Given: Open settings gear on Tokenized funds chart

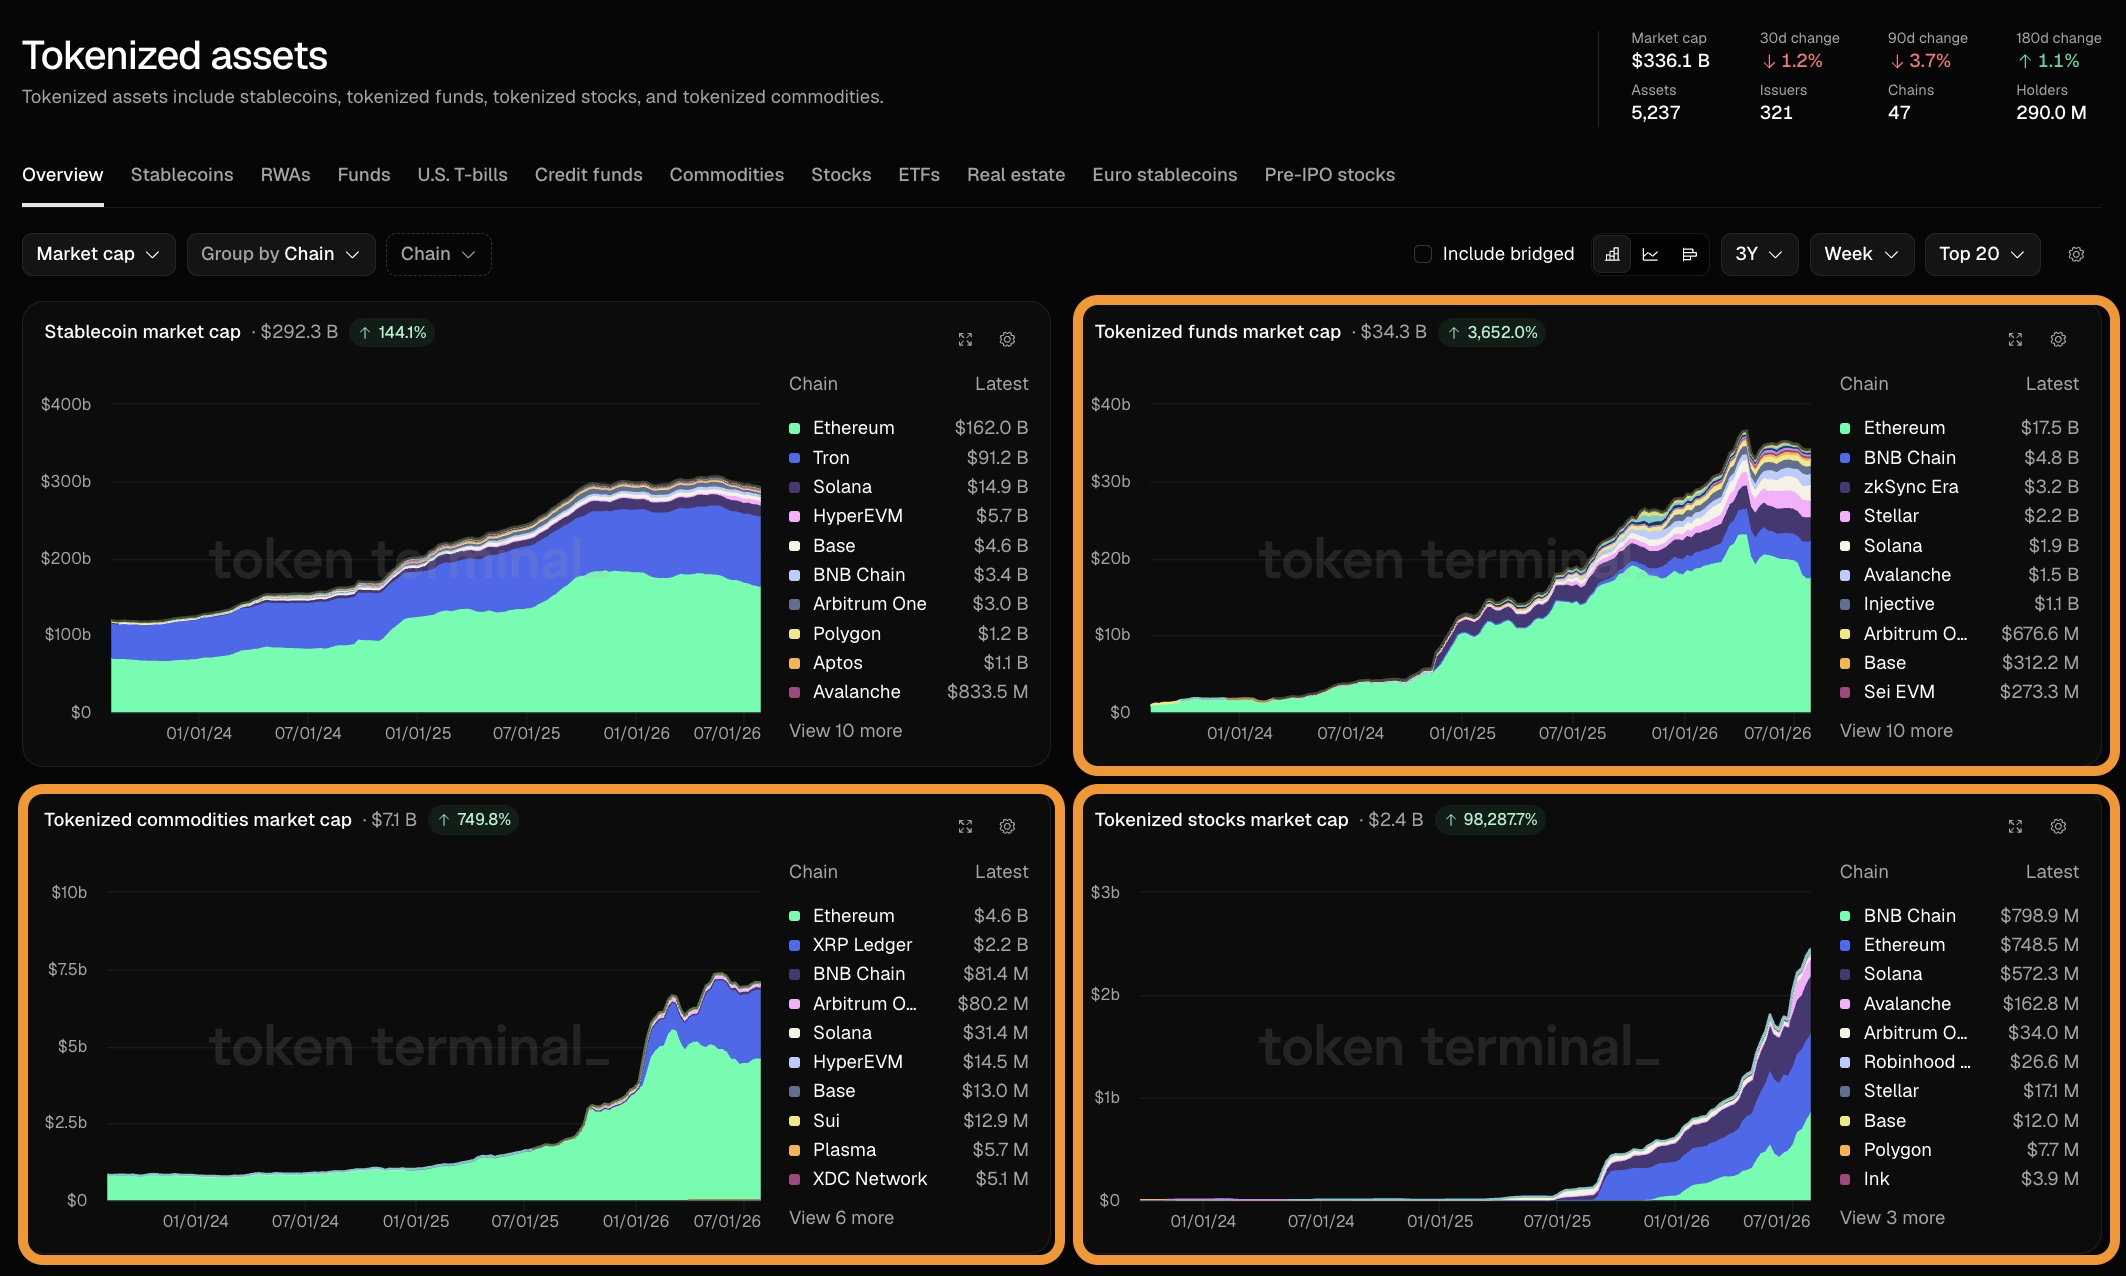Looking at the screenshot, I should 2058,340.
